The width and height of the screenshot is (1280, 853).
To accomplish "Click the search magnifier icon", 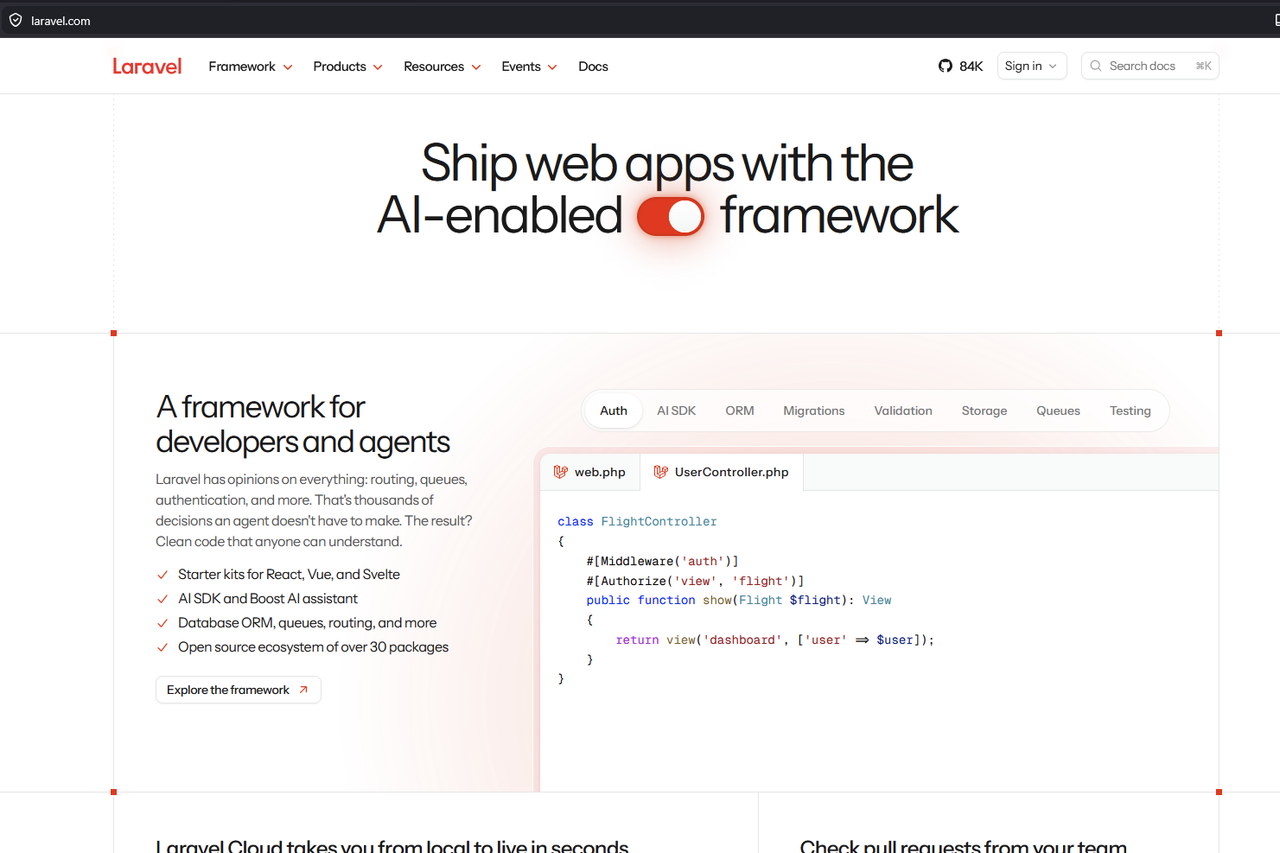I will pyautogui.click(x=1096, y=66).
